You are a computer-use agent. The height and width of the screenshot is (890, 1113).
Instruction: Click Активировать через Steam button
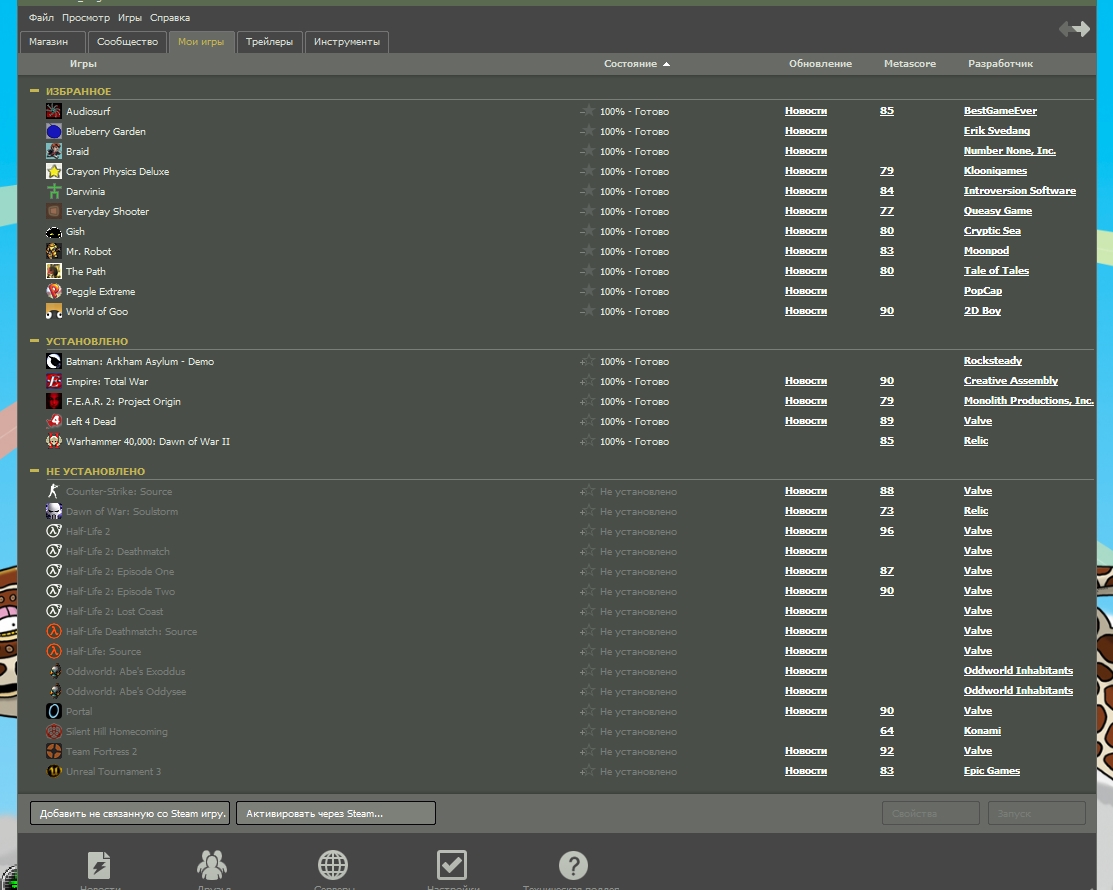[336, 813]
